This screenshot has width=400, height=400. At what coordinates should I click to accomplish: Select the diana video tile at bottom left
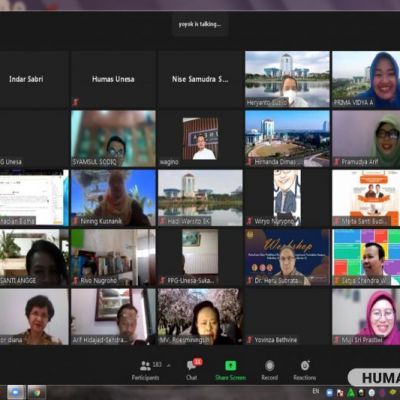click(x=34, y=317)
